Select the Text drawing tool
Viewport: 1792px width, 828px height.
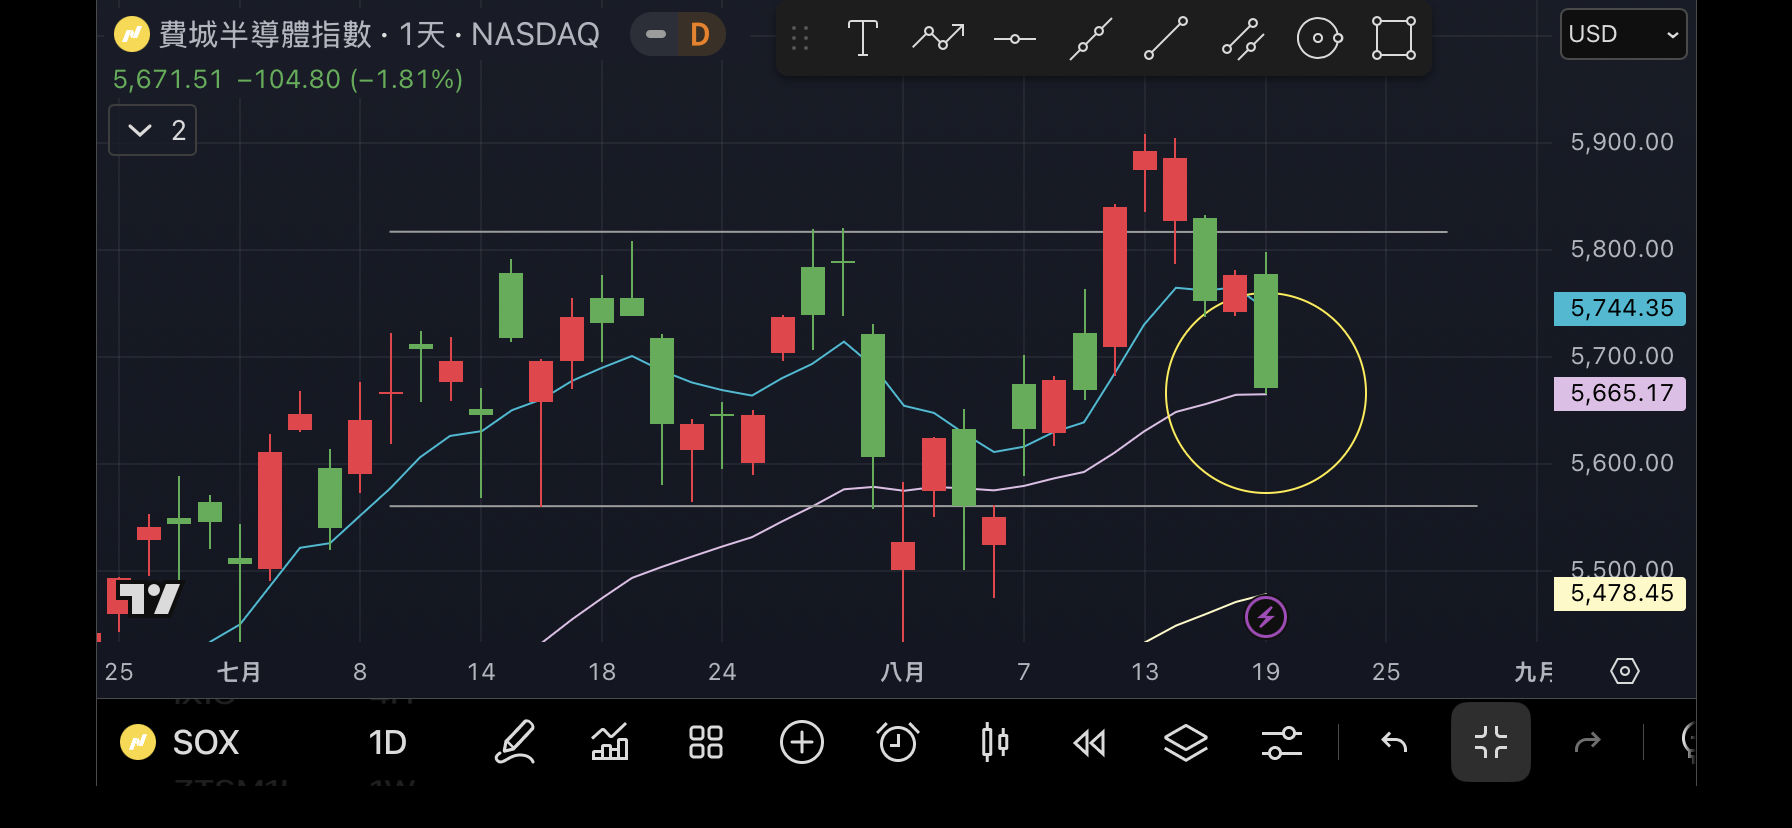862,38
